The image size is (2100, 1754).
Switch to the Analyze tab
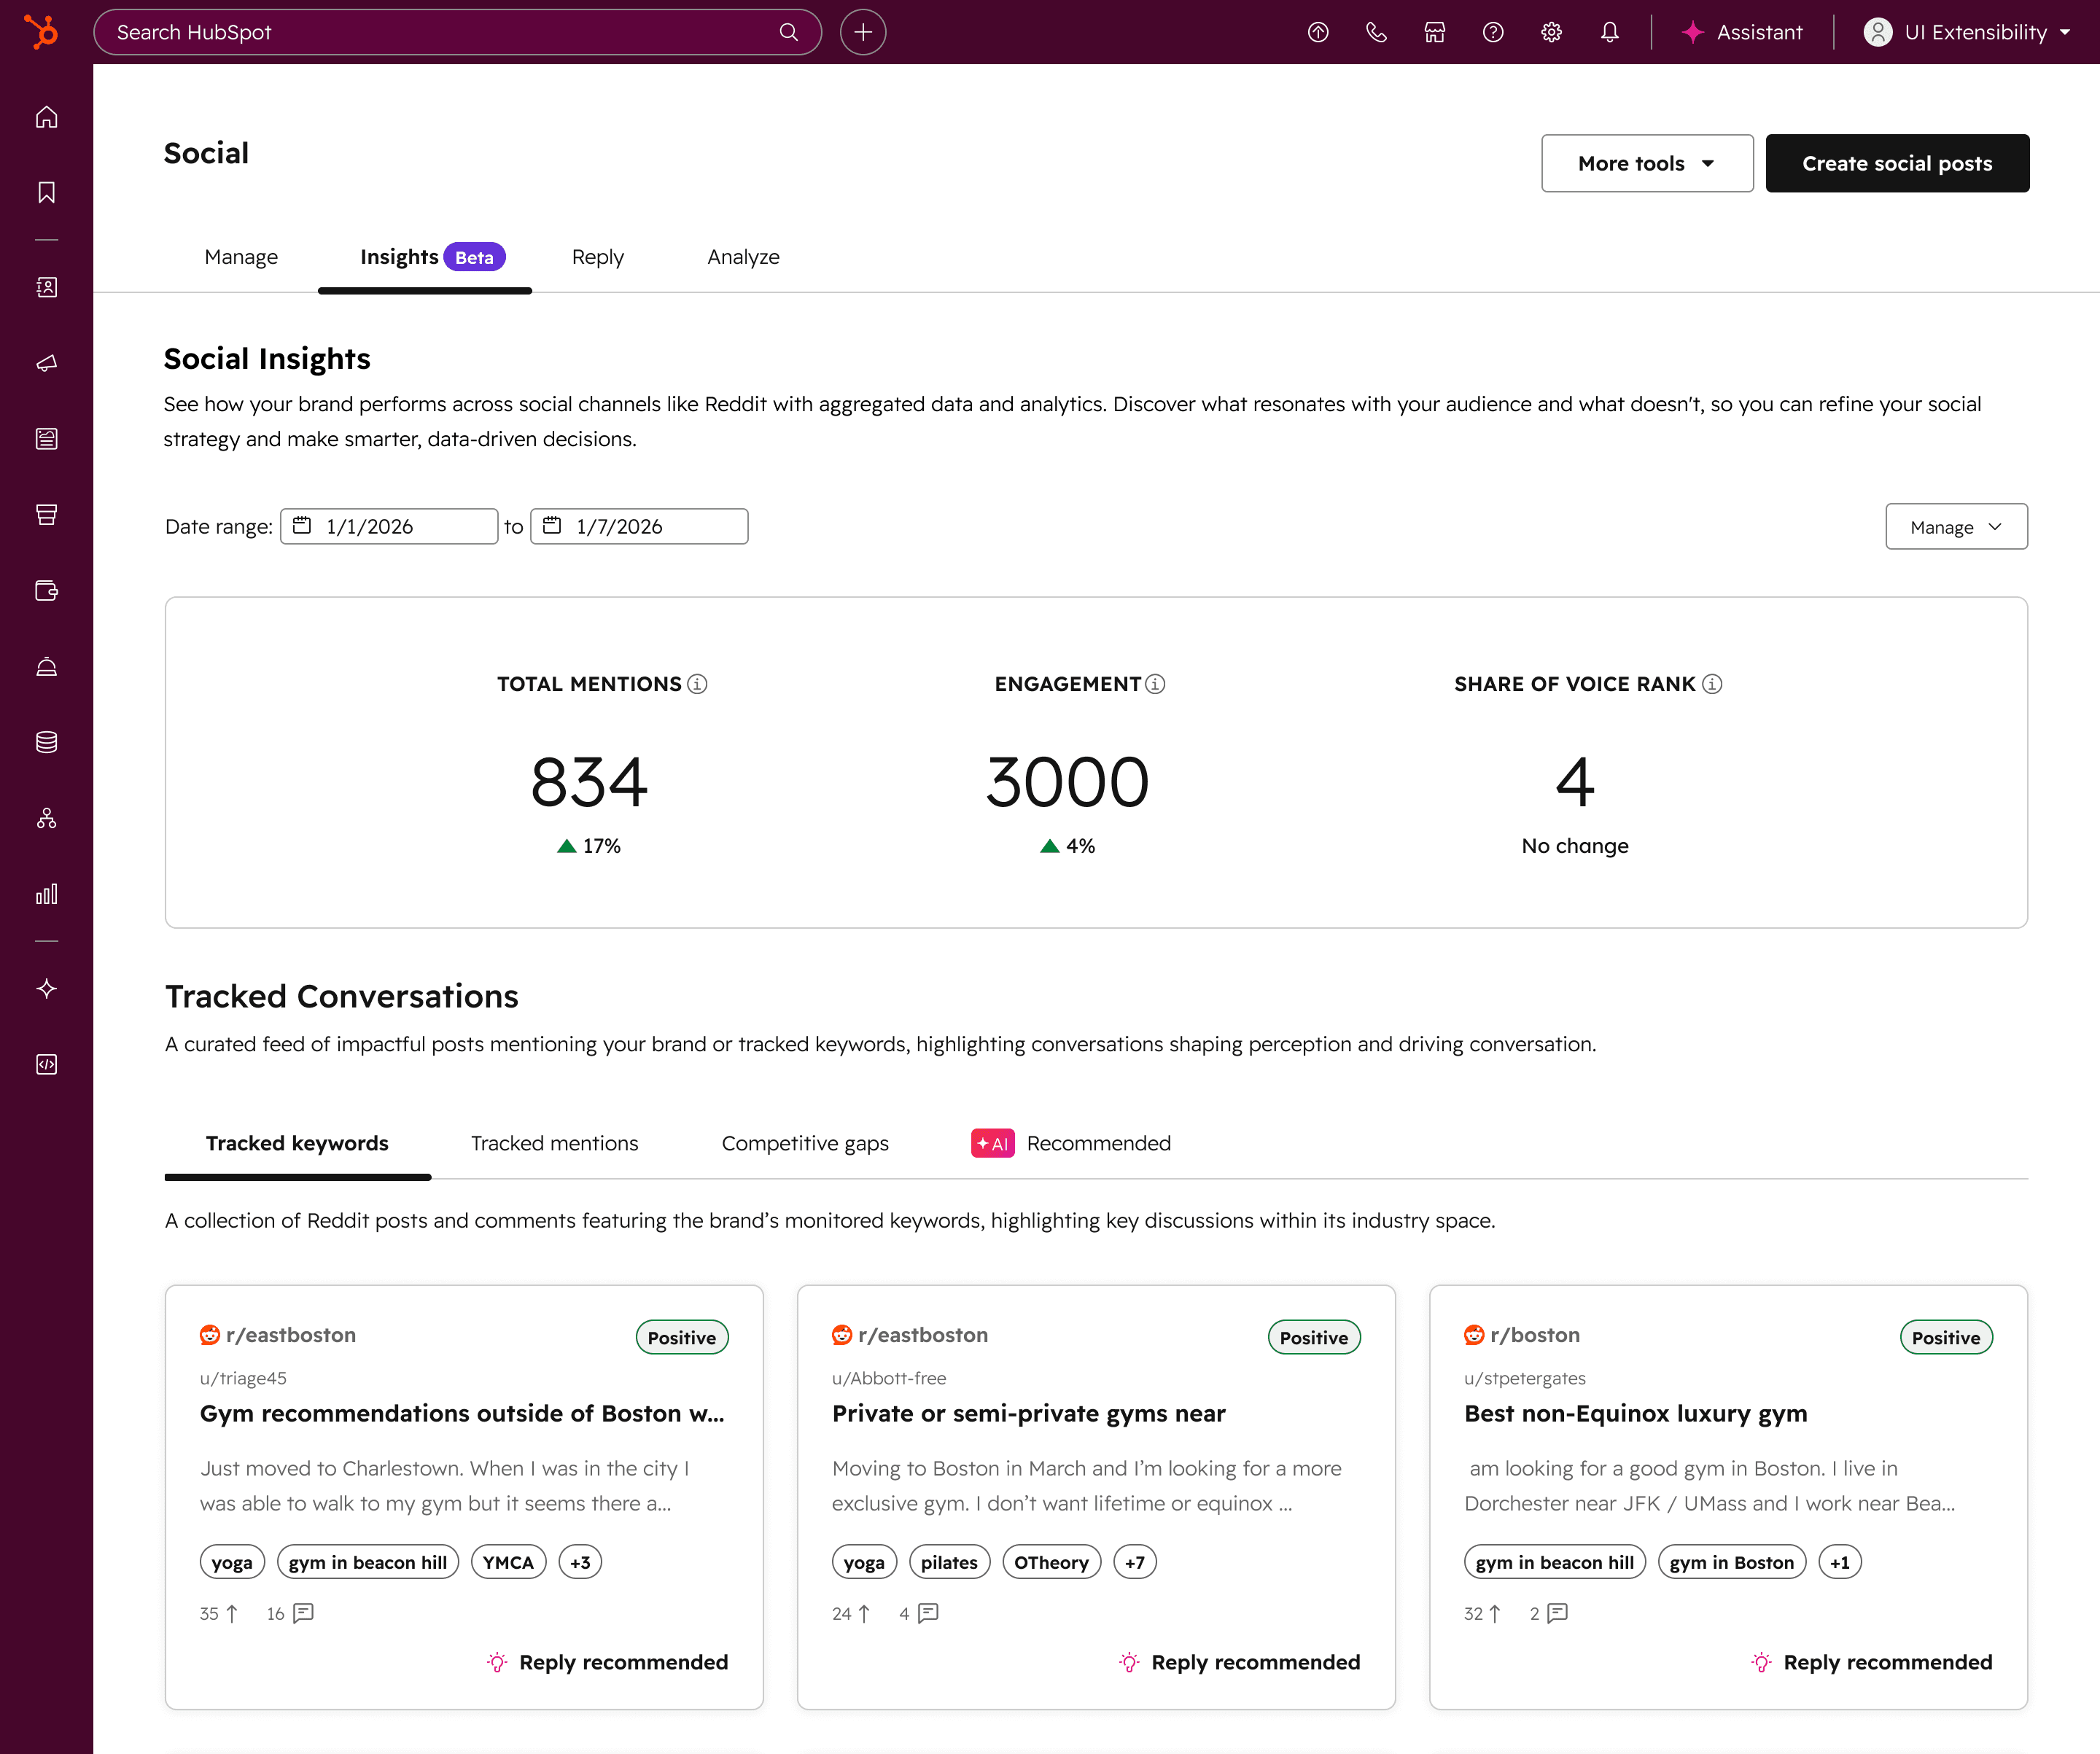pyautogui.click(x=743, y=257)
